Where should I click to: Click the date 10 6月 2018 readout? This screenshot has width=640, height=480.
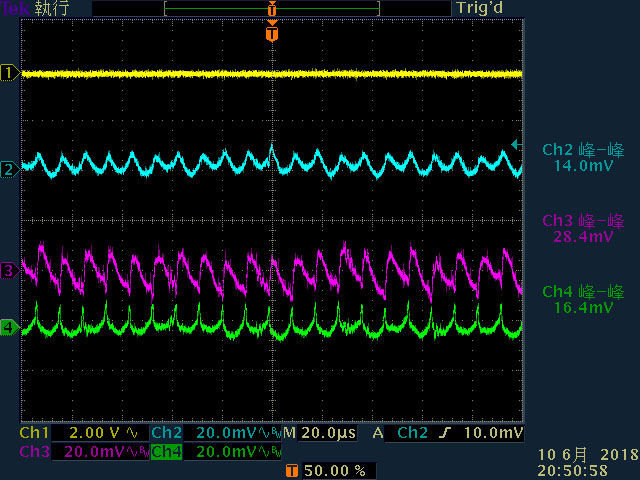coord(588,454)
